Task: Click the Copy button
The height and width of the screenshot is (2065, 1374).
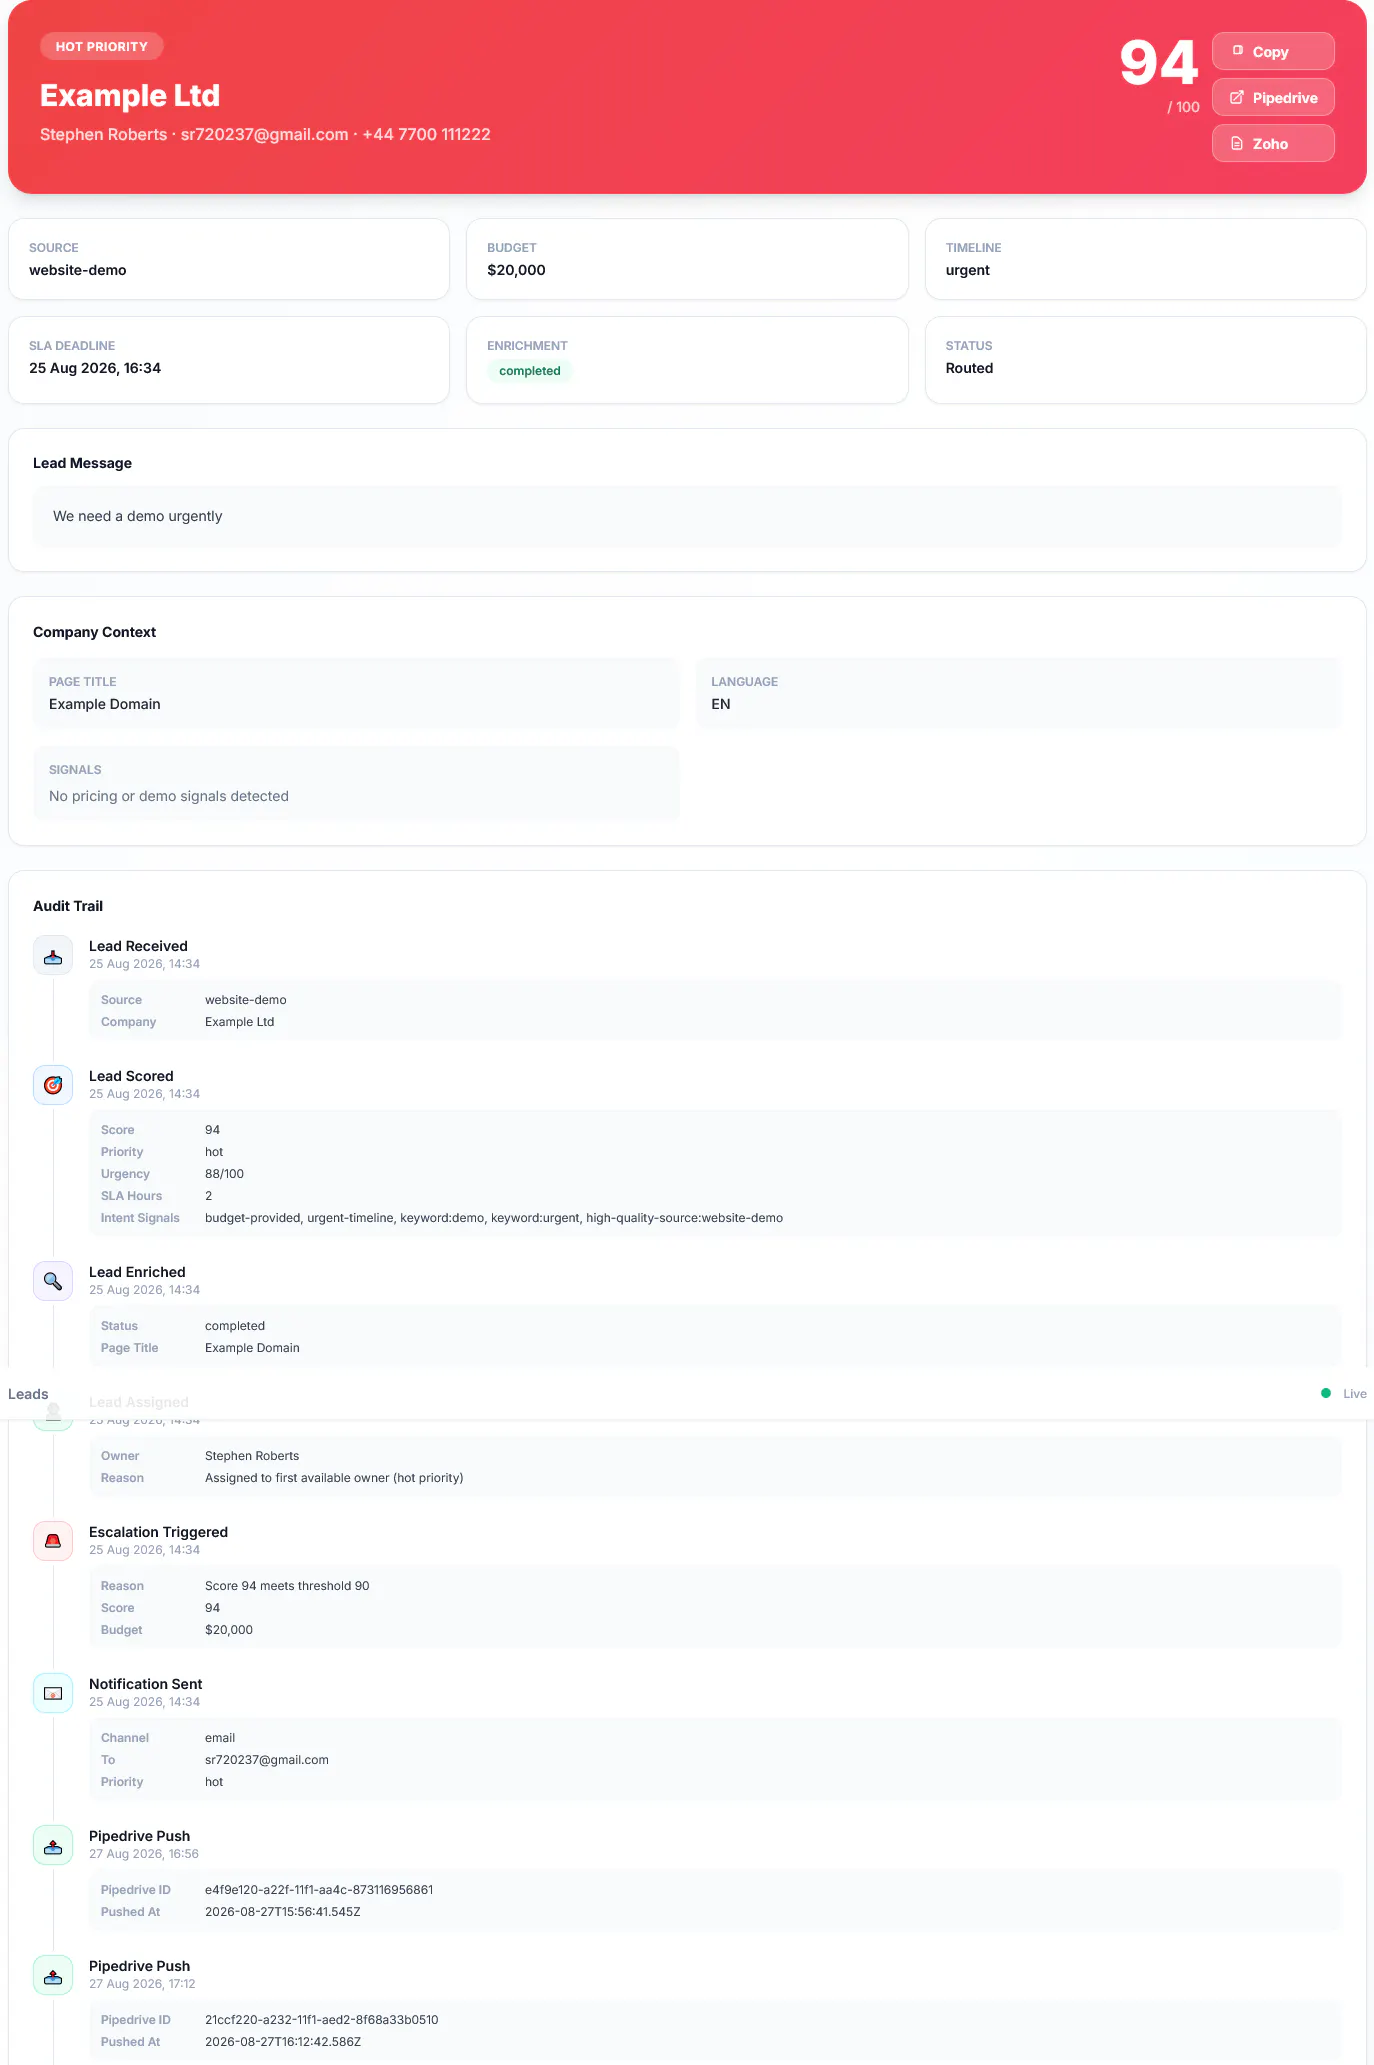Action: coord(1273,51)
